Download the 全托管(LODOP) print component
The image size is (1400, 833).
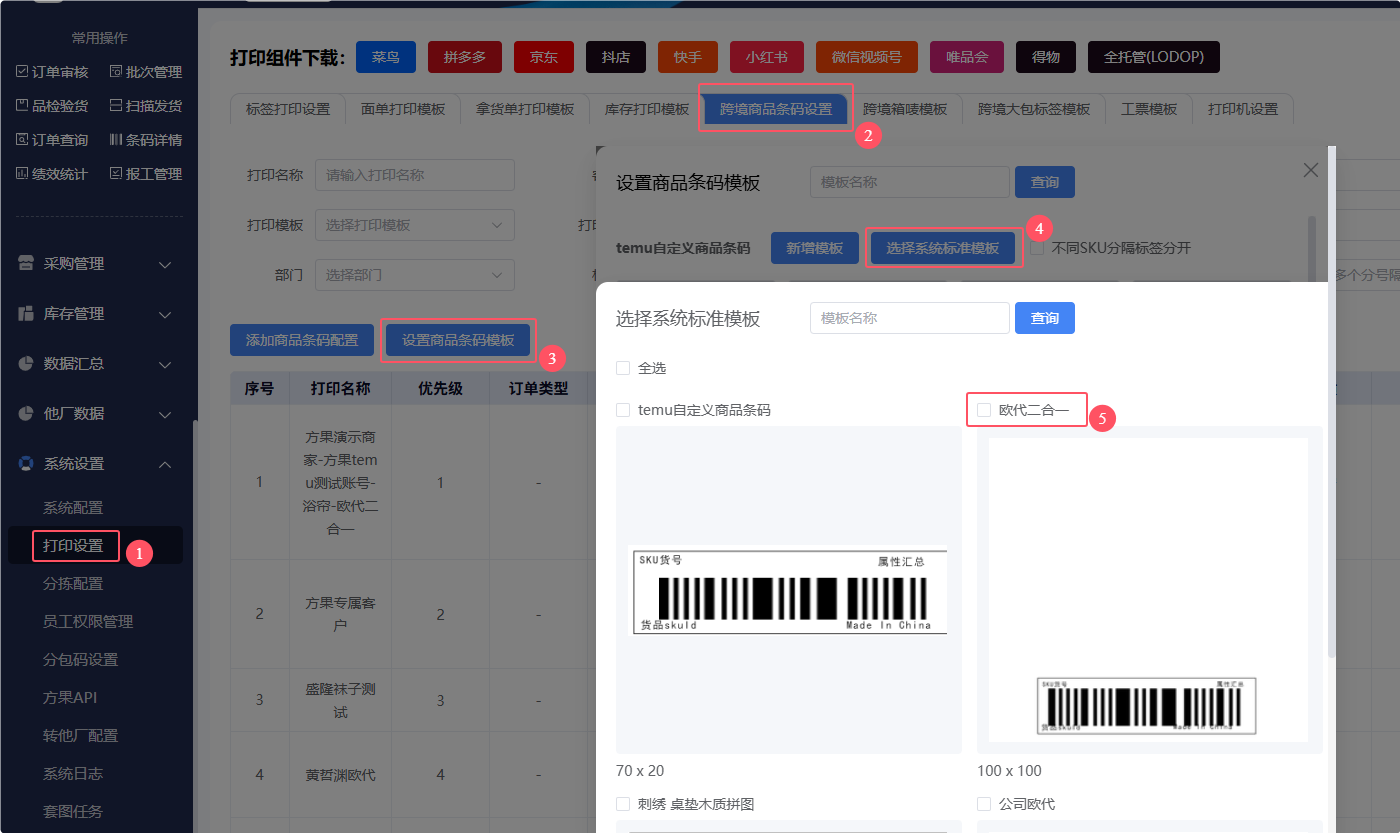click(x=1154, y=57)
